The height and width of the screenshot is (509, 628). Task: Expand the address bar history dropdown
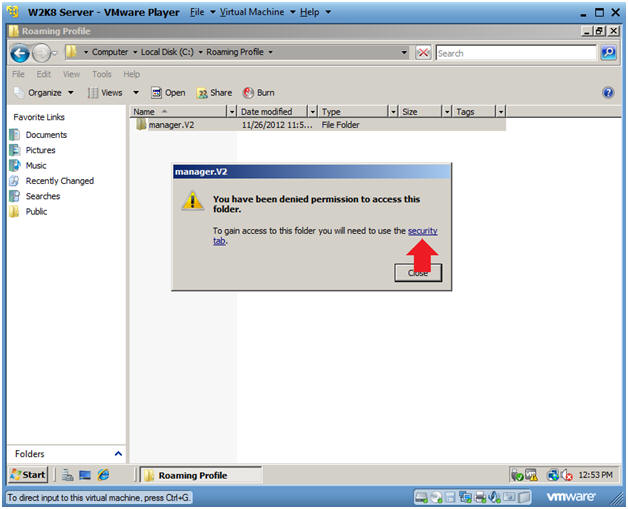[x=404, y=52]
